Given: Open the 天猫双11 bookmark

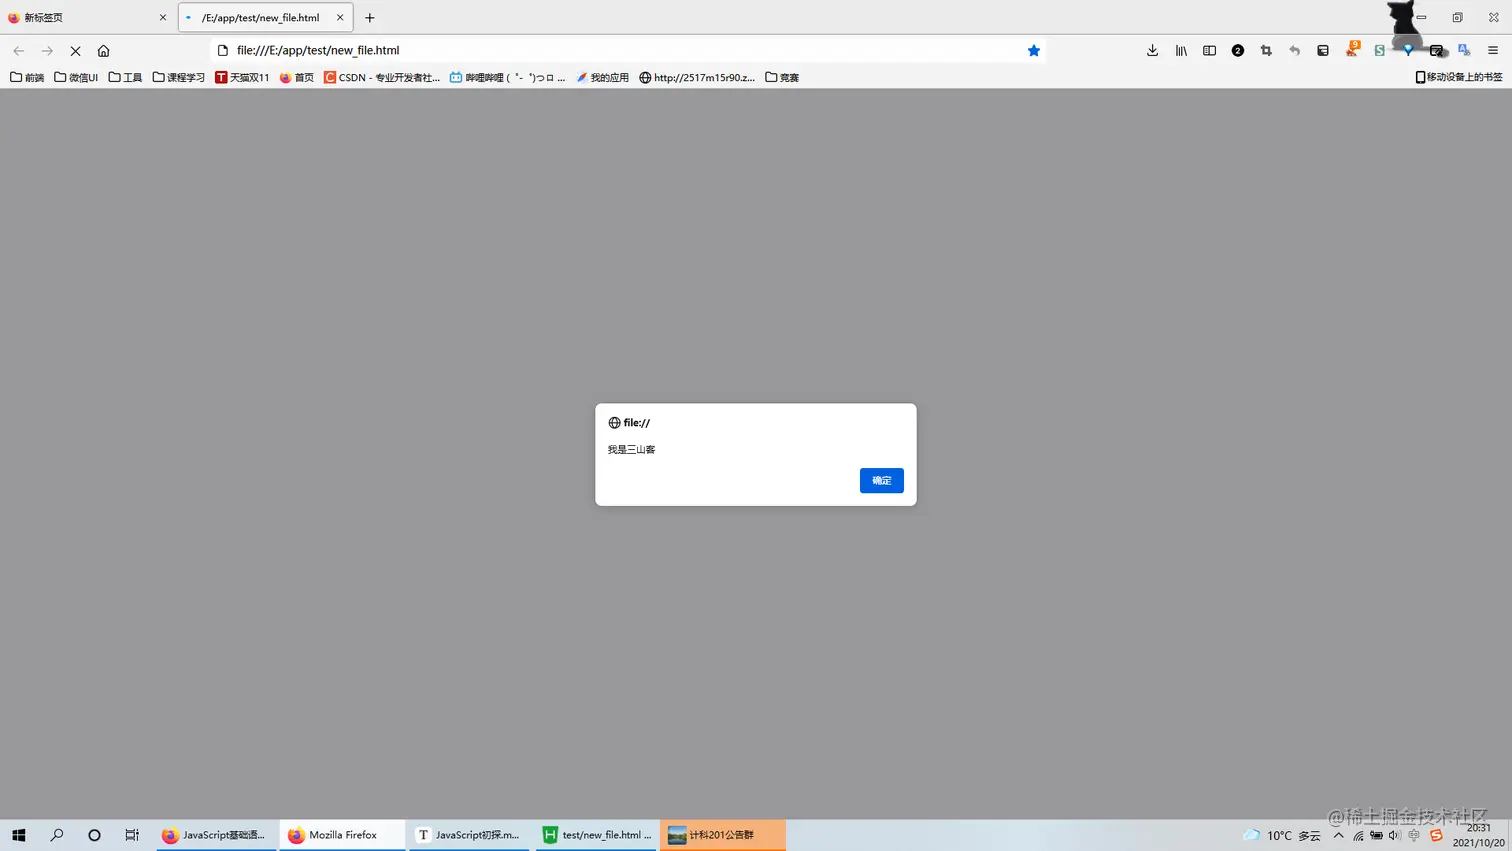Looking at the screenshot, I should [242, 77].
